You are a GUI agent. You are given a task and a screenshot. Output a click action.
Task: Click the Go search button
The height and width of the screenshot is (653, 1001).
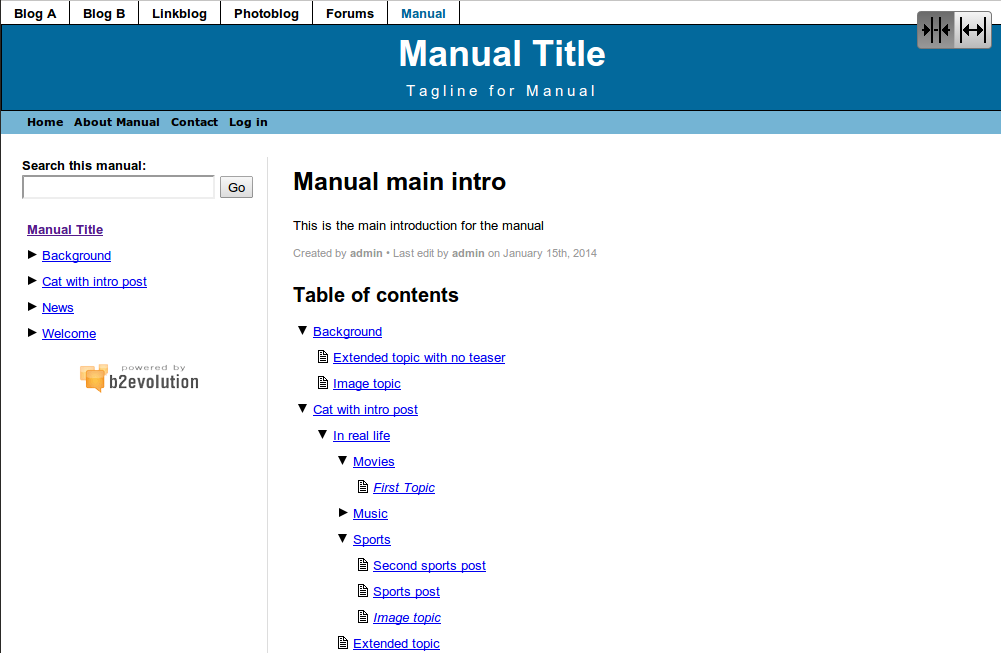[236, 187]
